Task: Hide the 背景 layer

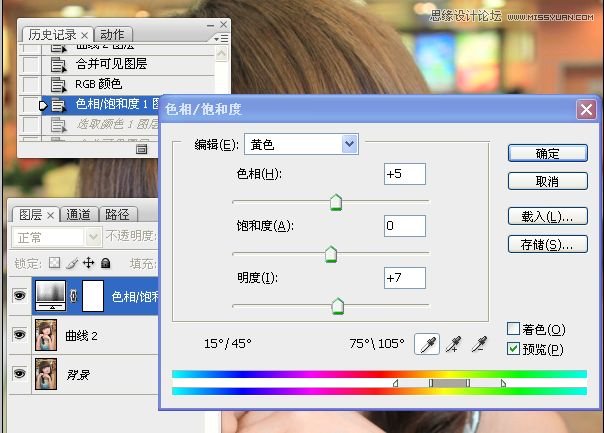Action: [20, 373]
